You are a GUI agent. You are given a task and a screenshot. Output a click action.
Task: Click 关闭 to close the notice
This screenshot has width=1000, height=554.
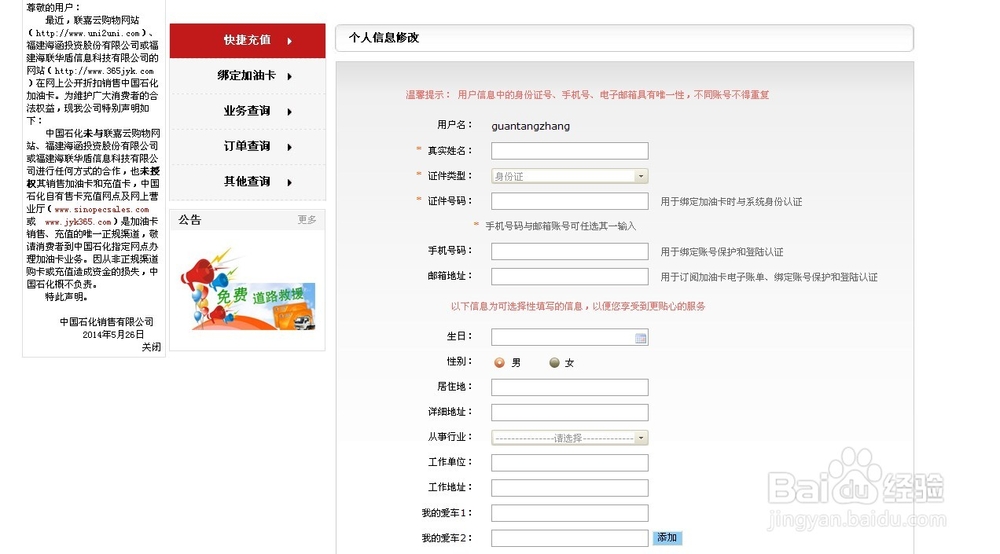151,347
